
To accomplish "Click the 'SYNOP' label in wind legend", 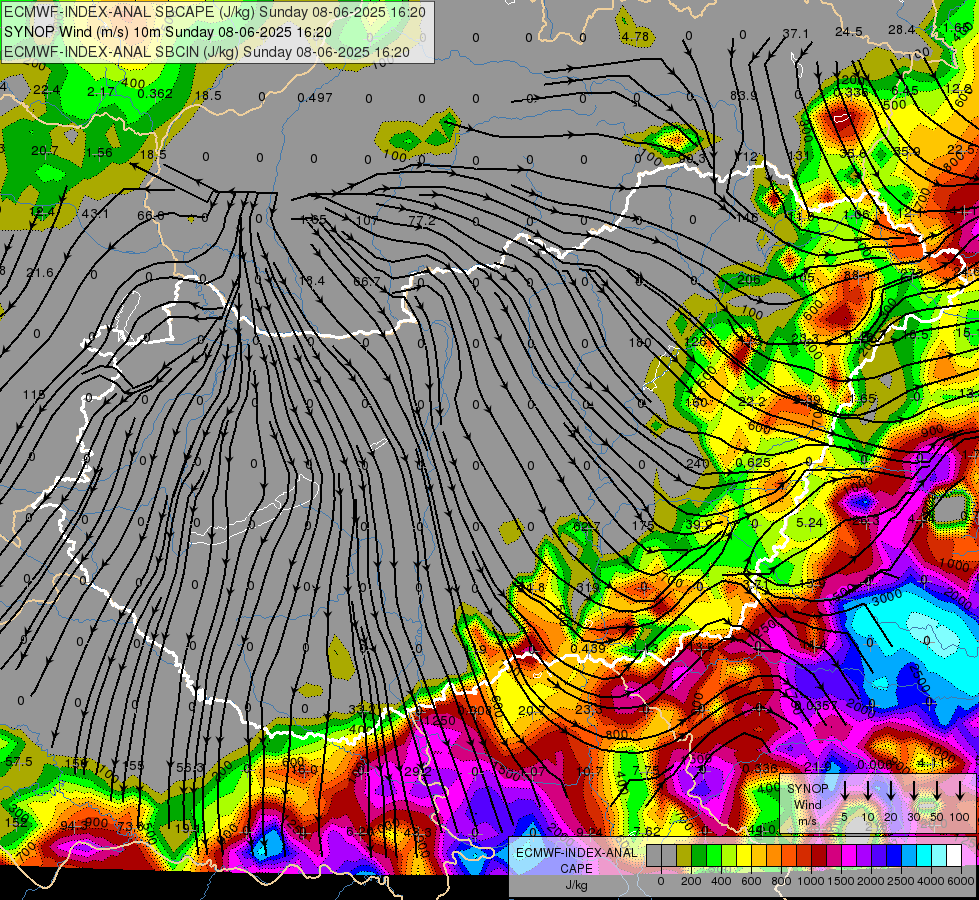I will (x=807, y=789).
